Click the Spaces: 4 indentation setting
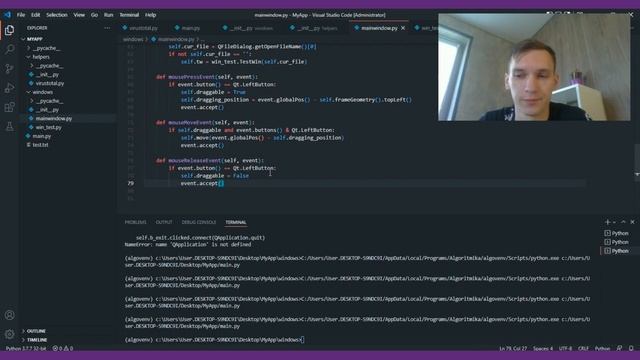Image resolution: width=640 pixels, height=360 pixels. click(x=543, y=349)
